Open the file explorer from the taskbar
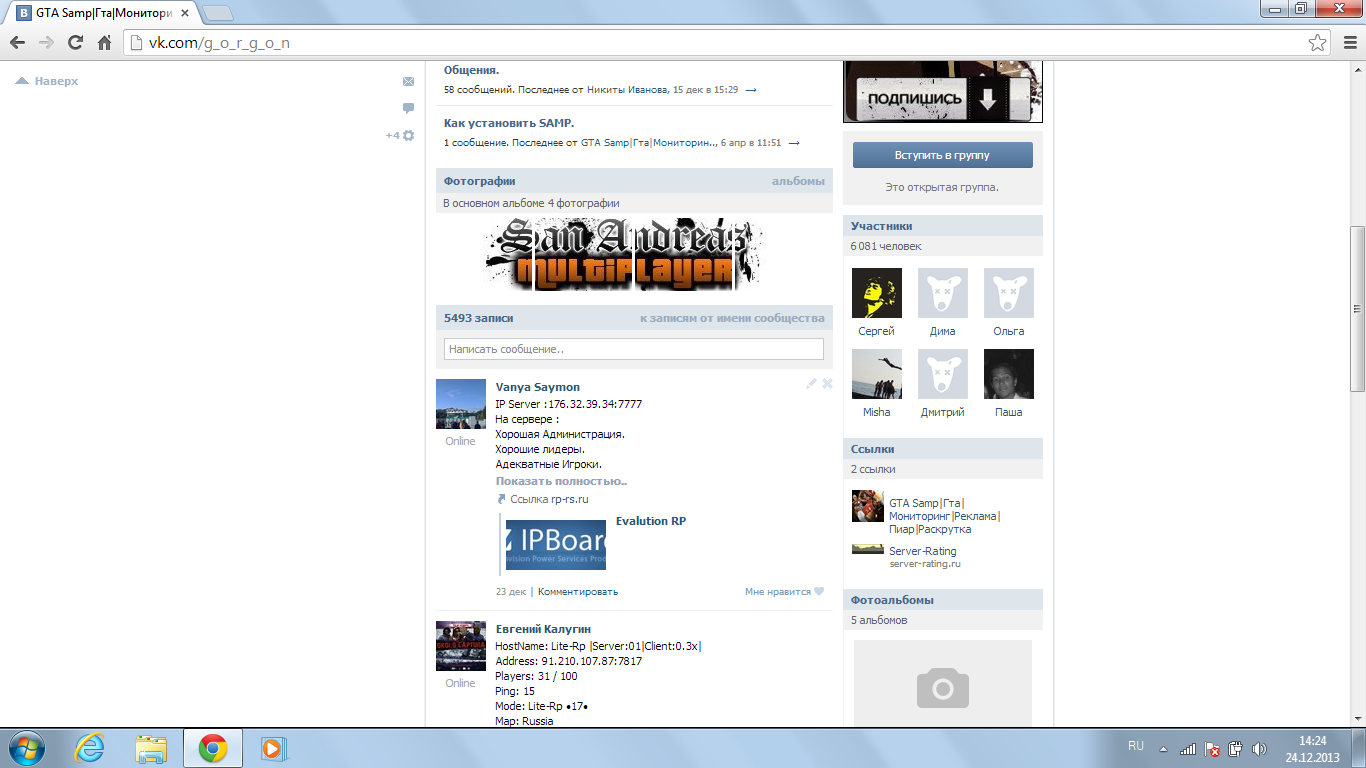1366x768 pixels. pyautogui.click(x=151, y=748)
